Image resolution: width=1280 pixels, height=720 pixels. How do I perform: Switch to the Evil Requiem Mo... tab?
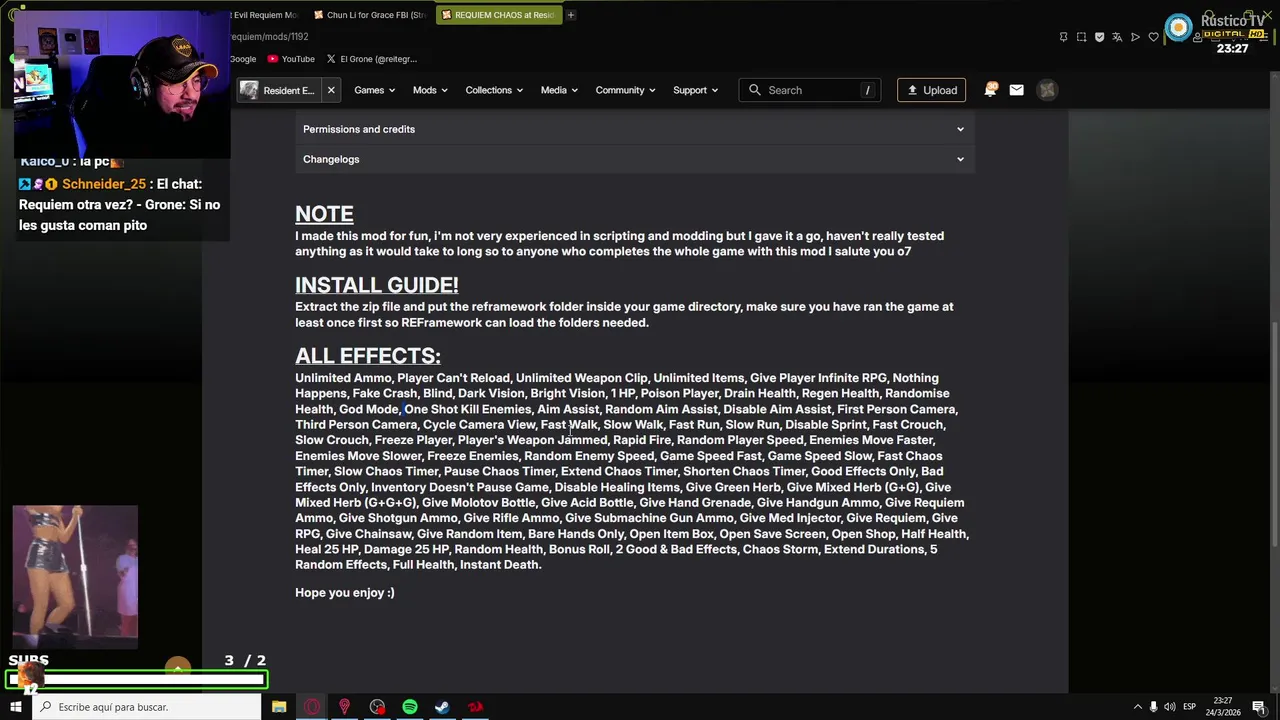264,15
